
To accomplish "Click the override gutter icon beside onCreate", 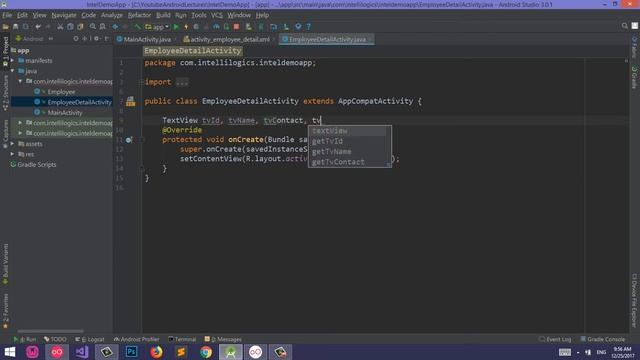I will pyautogui.click(x=129, y=140).
